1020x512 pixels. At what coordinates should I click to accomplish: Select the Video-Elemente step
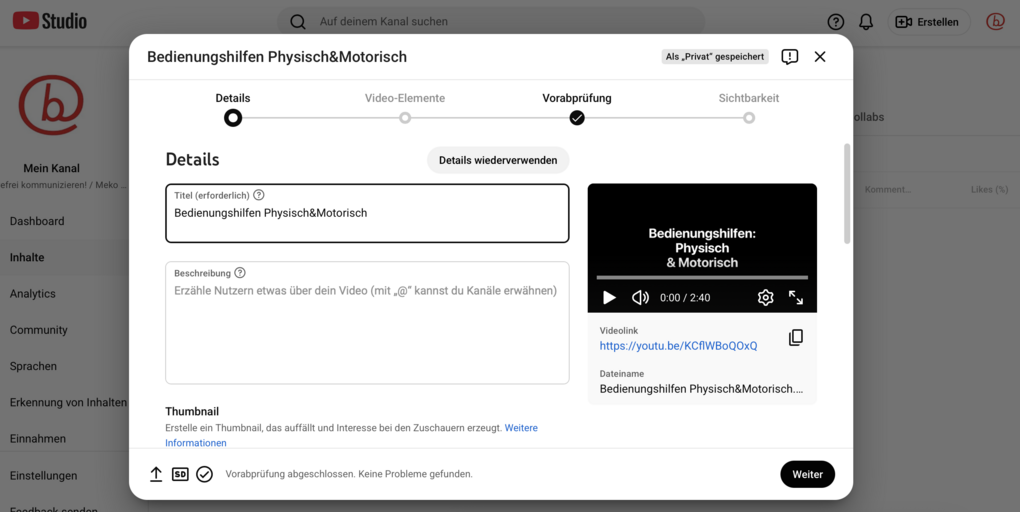[x=405, y=117]
